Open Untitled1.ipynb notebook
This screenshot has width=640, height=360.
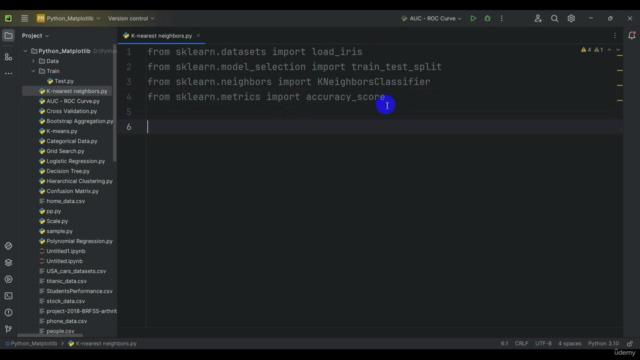(65, 251)
